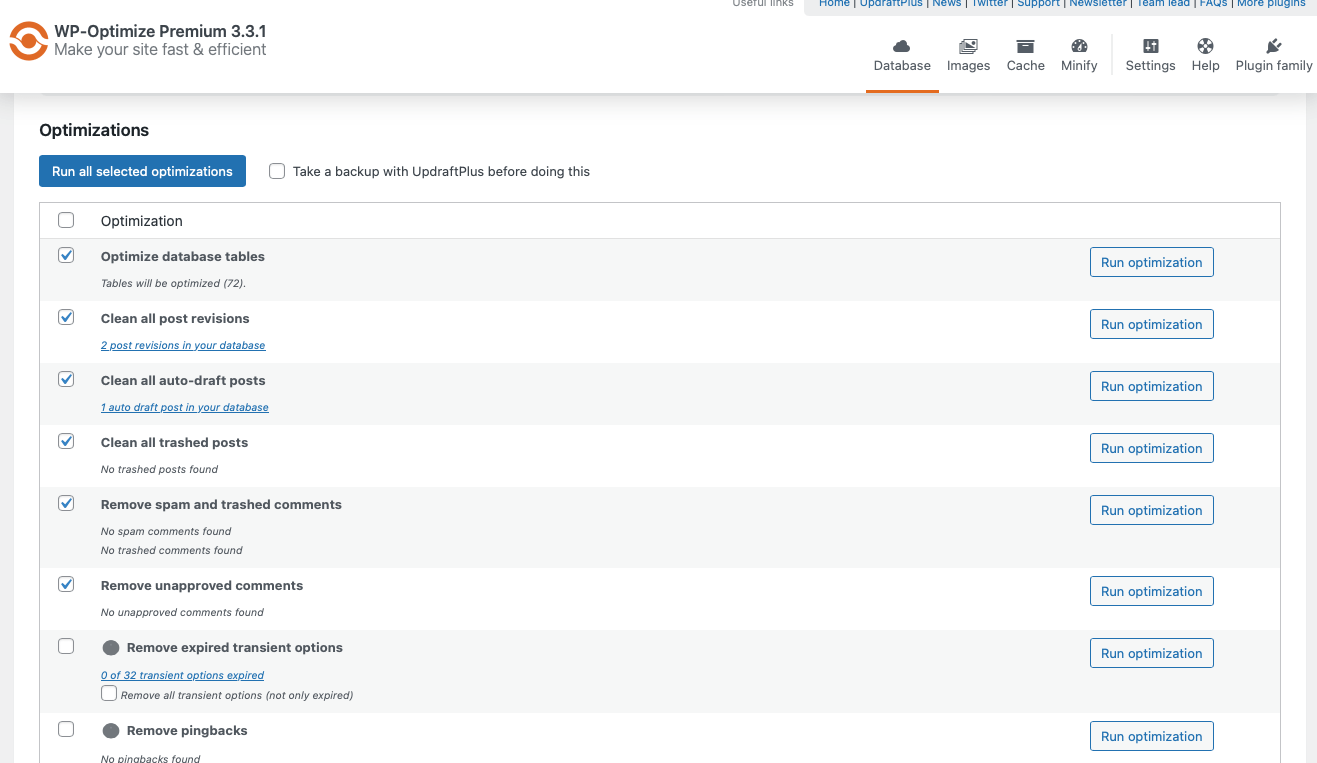Open the Images tab icon

point(968,46)
